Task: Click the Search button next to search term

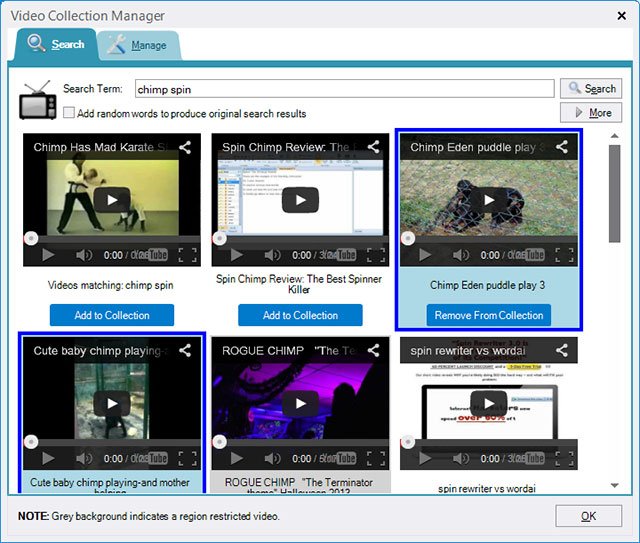Action: (x=590, y=88)
